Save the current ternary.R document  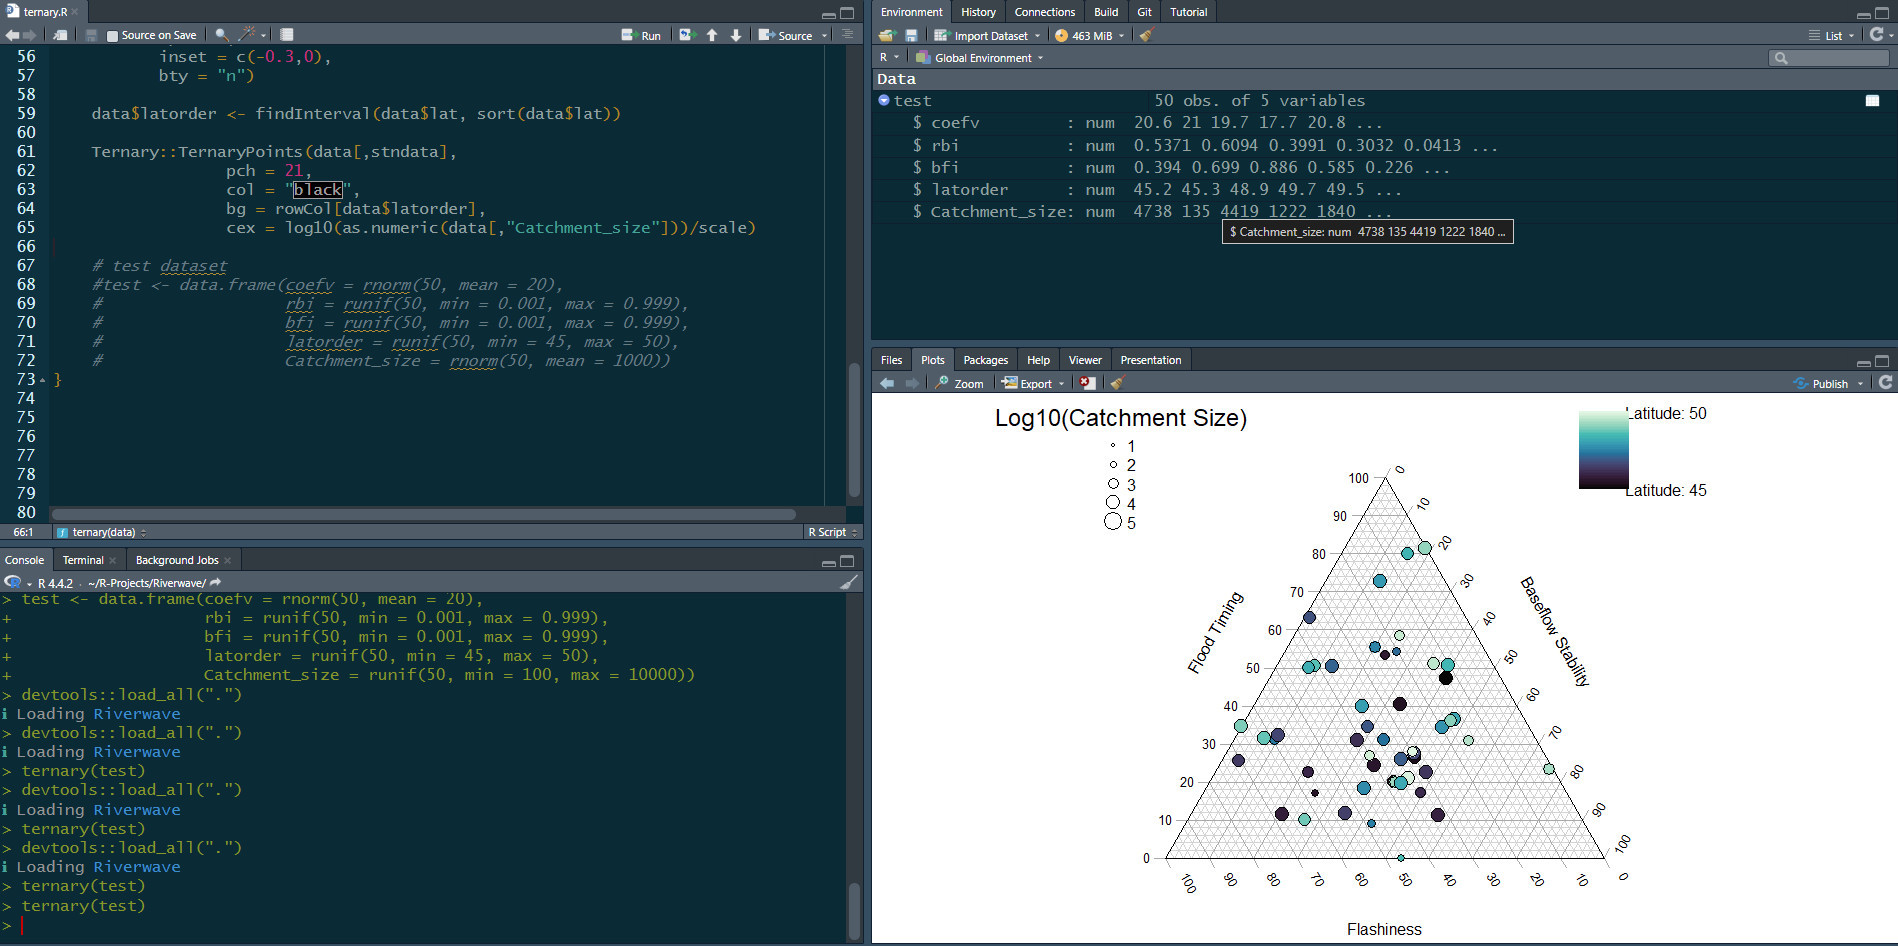(91, 35)
